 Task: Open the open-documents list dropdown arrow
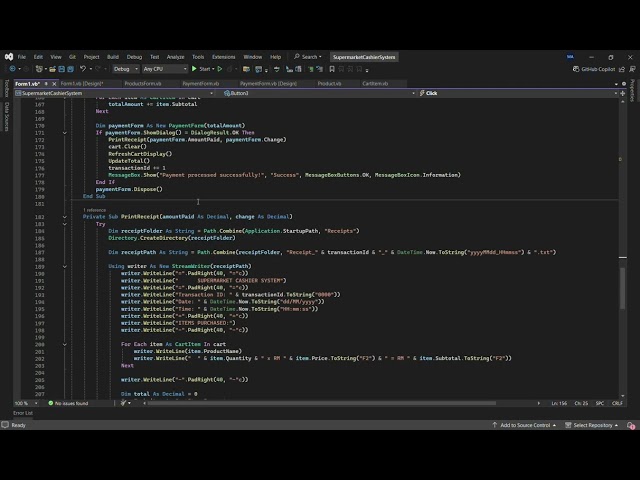click(x=616, y=84)
